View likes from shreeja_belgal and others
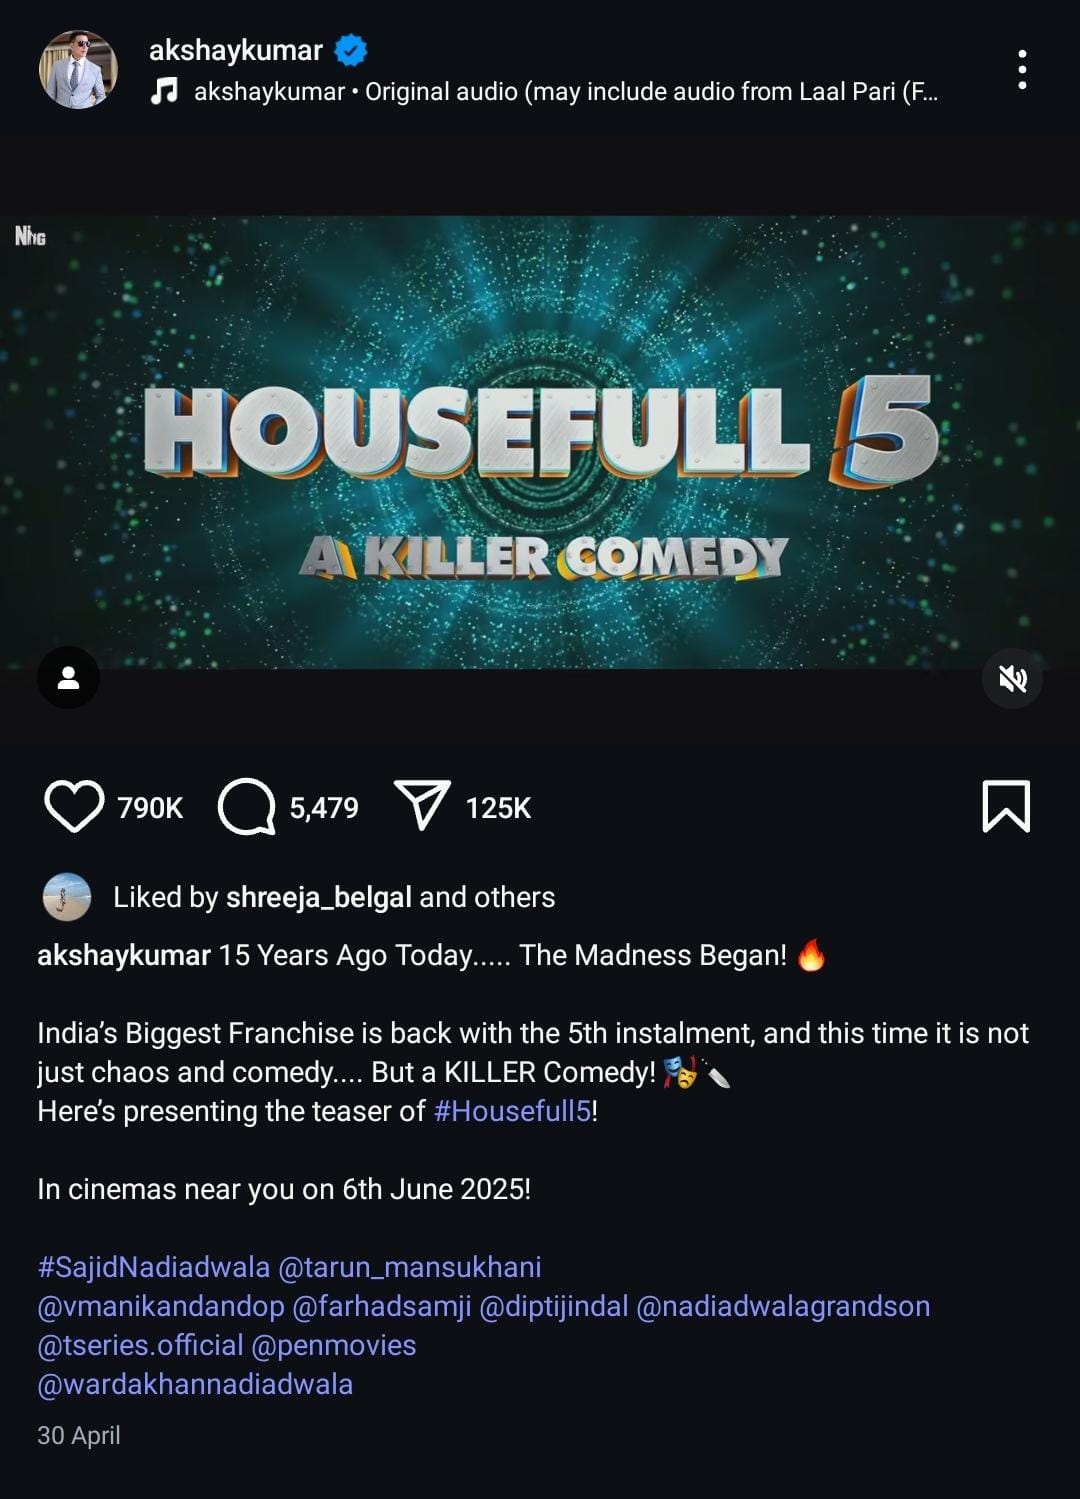 pyautogui.click(x=334, y=897)
